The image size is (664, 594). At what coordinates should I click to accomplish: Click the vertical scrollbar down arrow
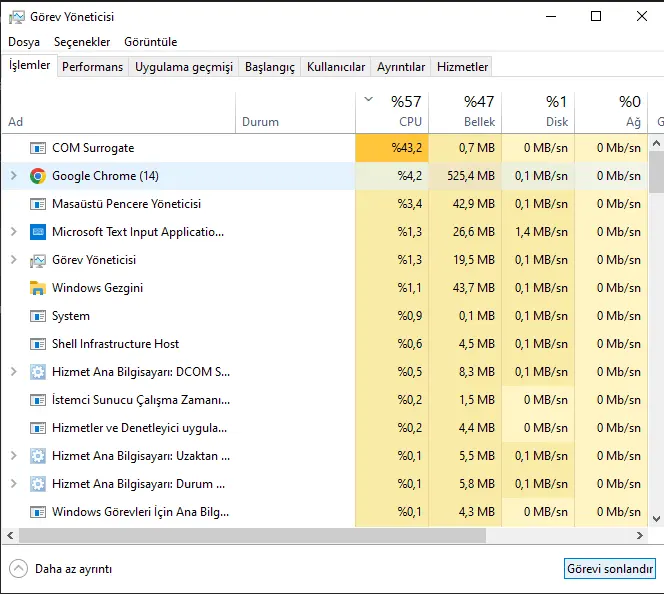(656, 519)
